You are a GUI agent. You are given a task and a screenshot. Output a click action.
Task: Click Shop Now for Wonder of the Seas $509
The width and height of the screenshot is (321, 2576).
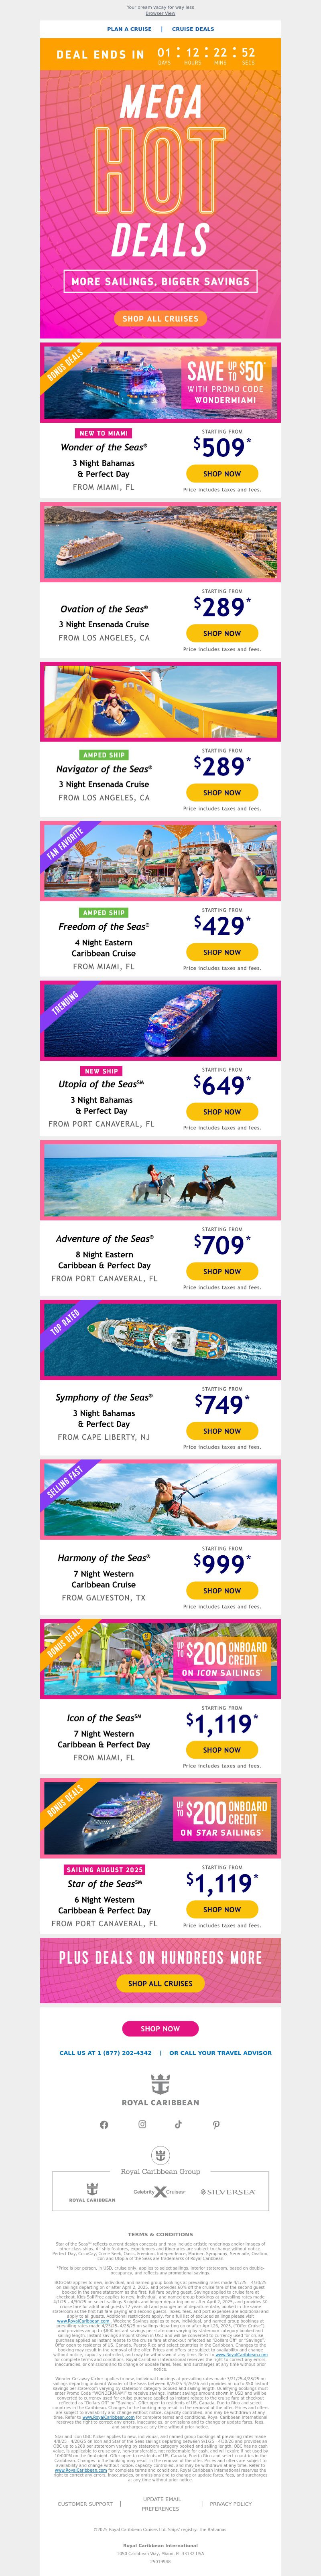coord(222,474)
